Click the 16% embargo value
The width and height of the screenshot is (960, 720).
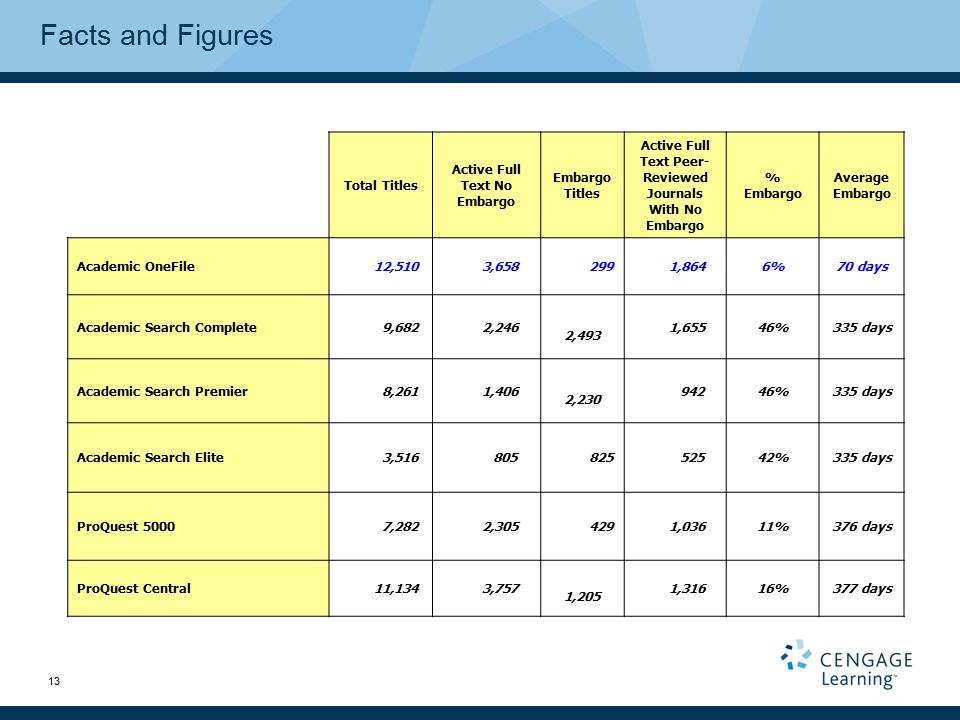[773, 588]
